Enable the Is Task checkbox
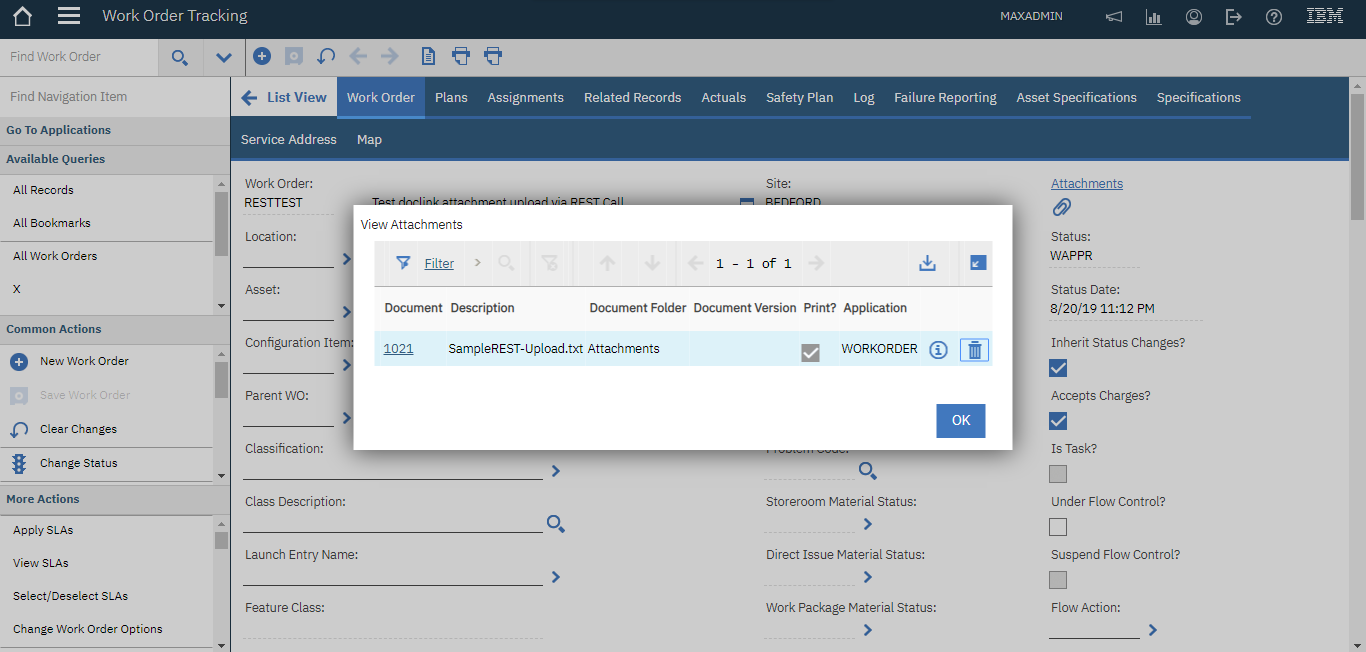 point(1057,473)
